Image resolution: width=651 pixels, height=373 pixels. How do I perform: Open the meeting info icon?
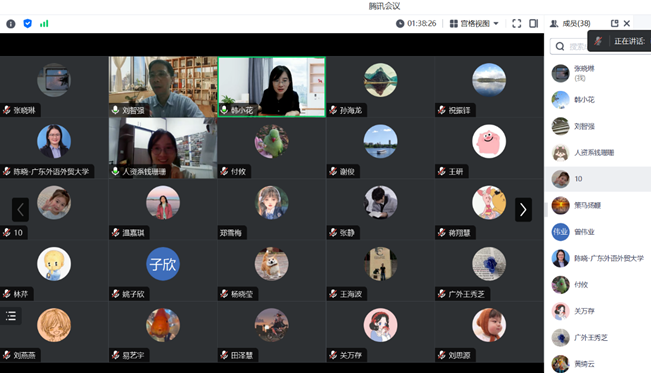pyautogui.click(x=11, y=24)
